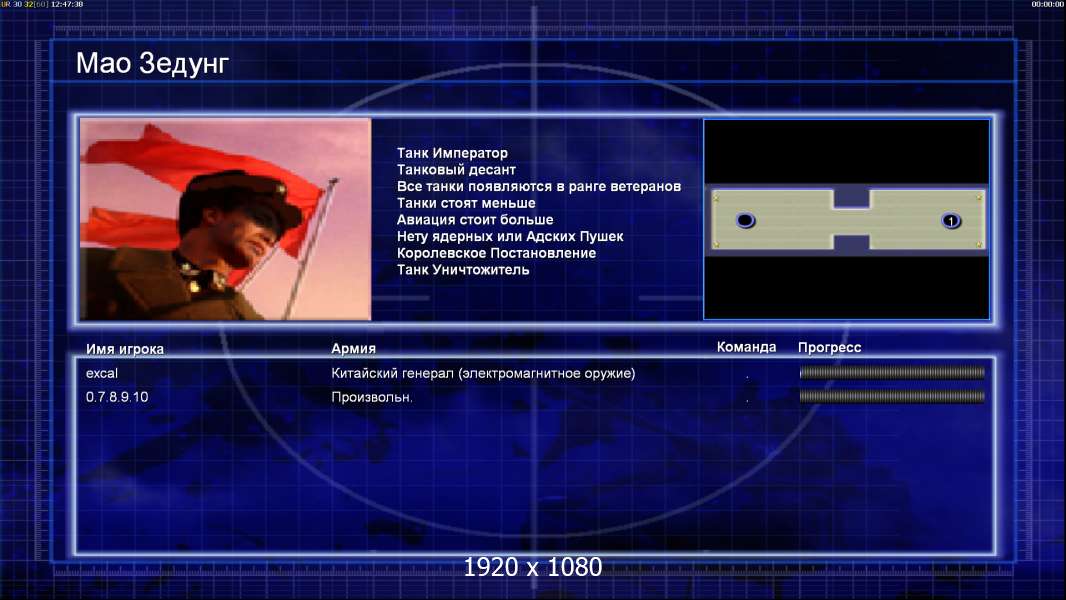Viewport: 1066px width, 600px height.
Task: Click the '00:00:00' timer readout
Action: pyautogui.click(x=1048, y=4)
